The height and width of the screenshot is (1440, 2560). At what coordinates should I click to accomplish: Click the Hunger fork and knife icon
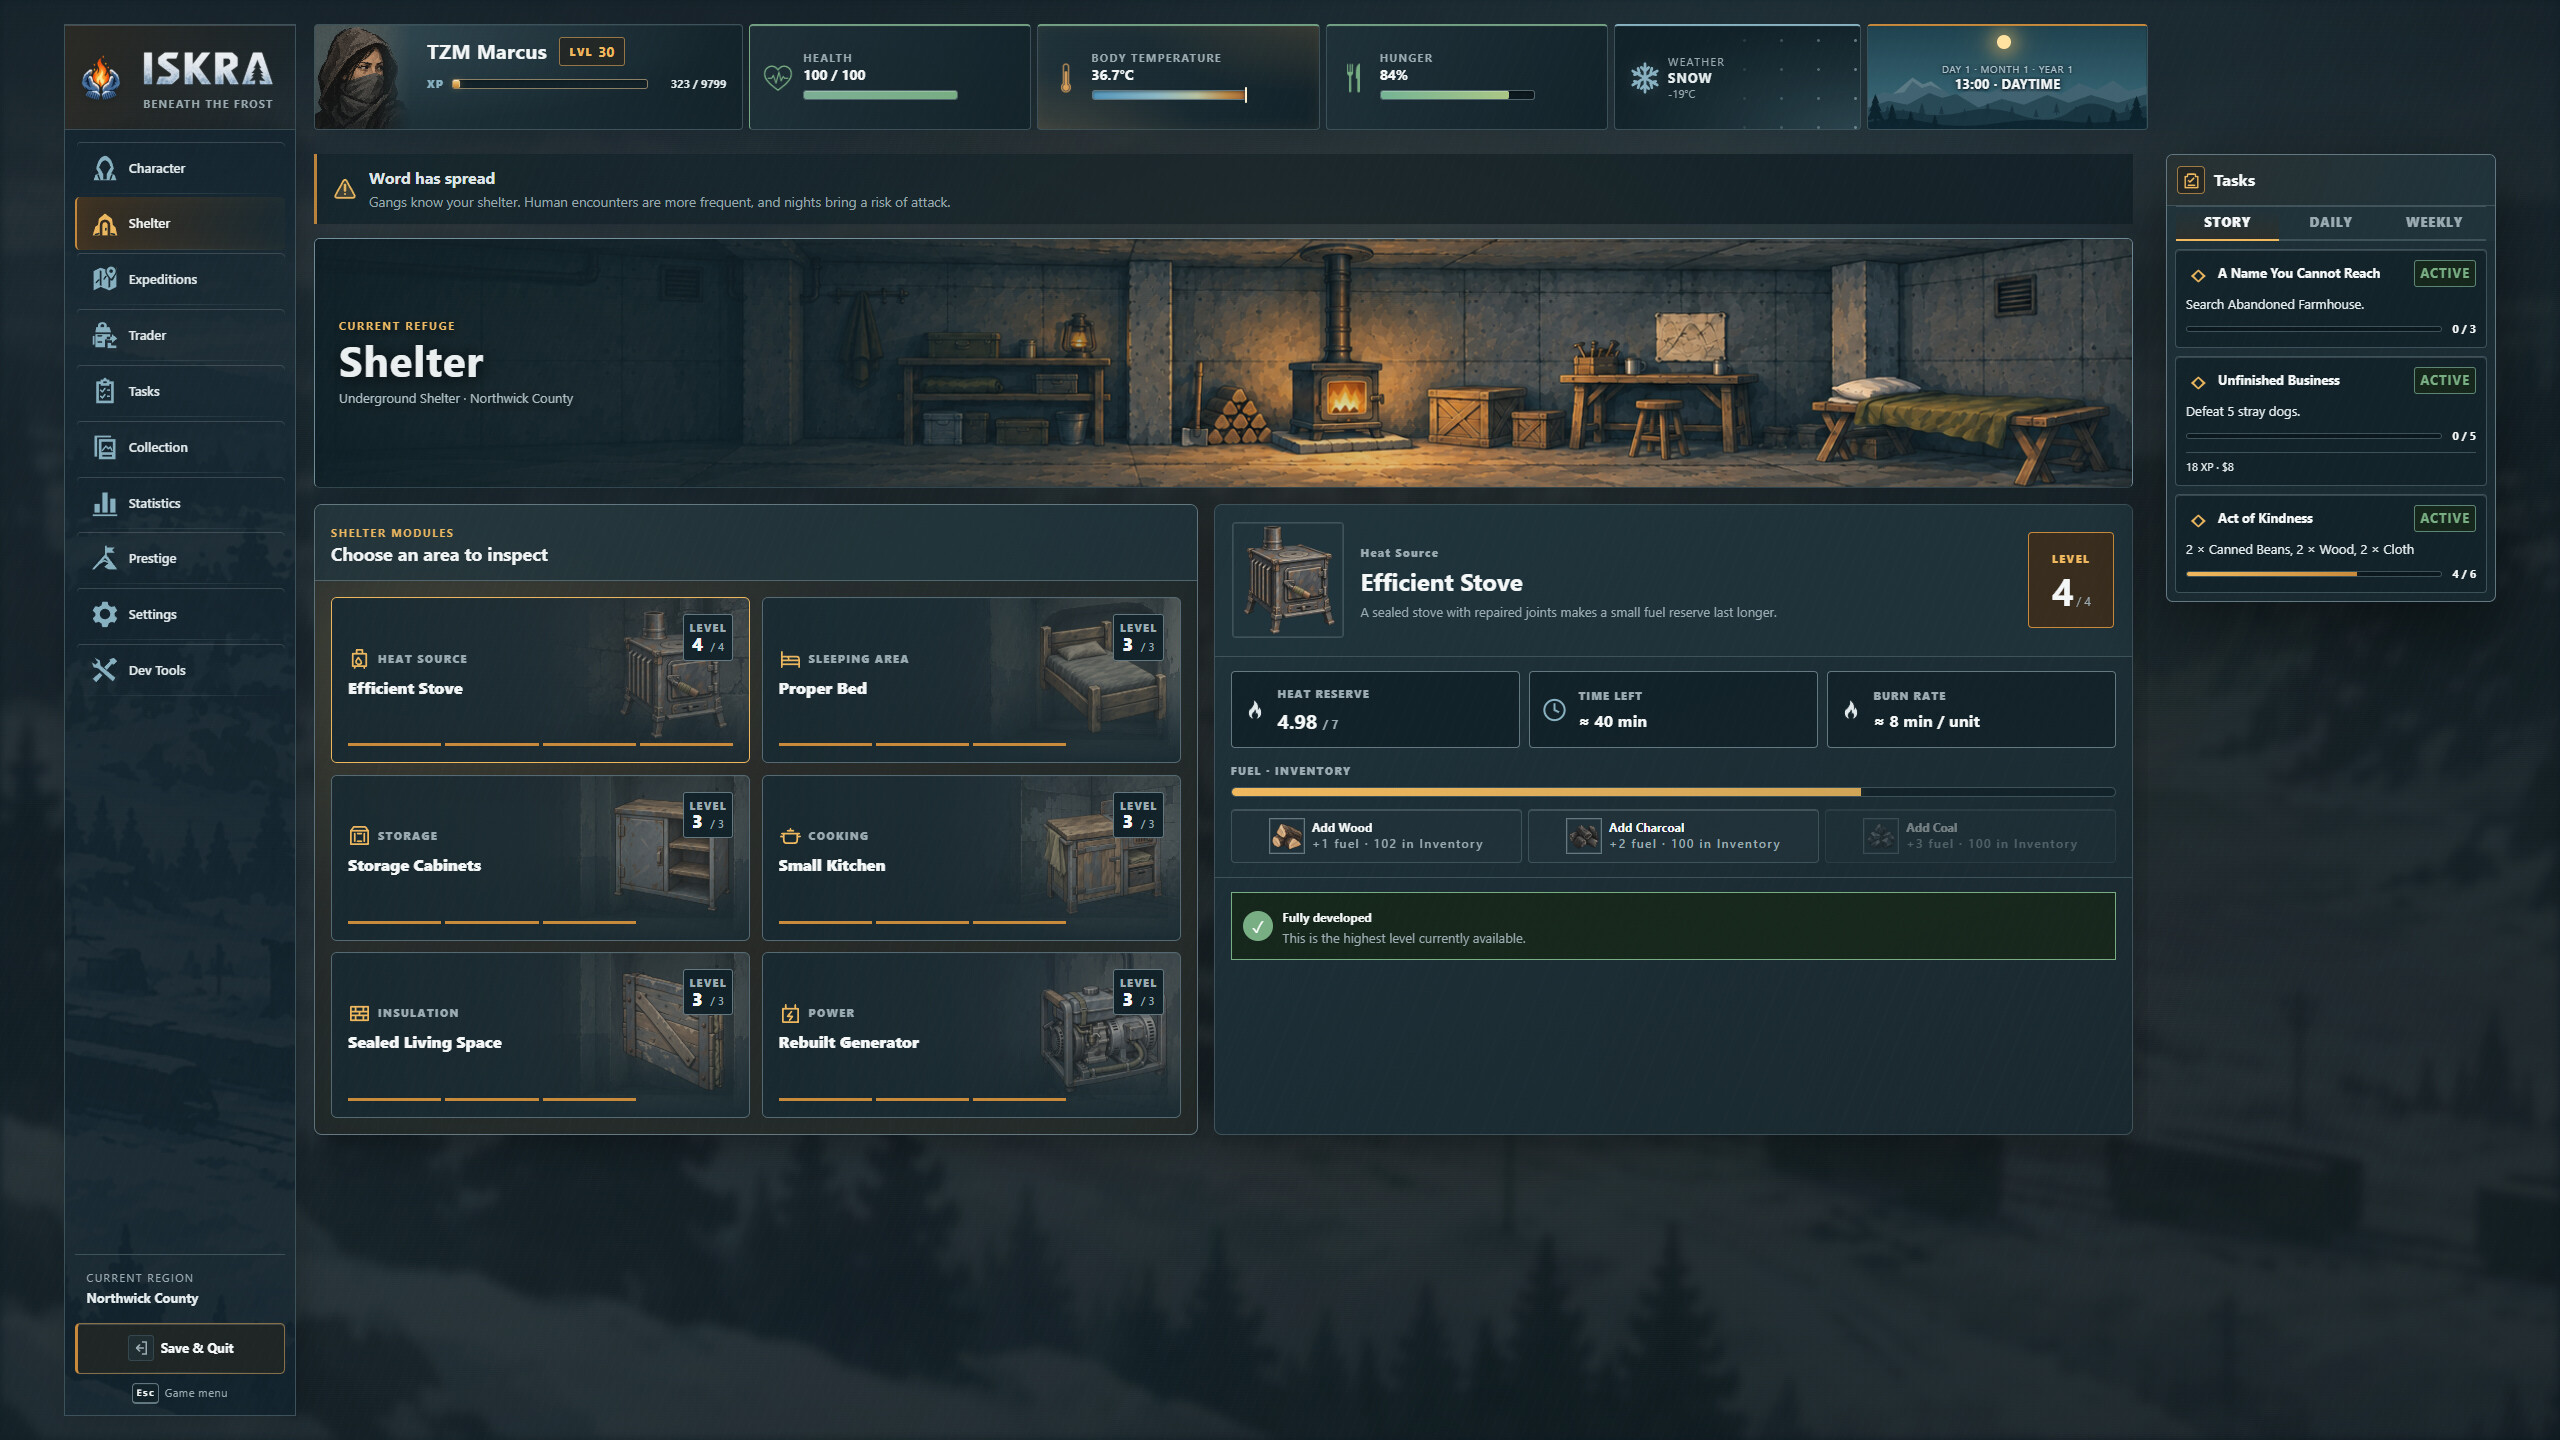point(1353,77)
